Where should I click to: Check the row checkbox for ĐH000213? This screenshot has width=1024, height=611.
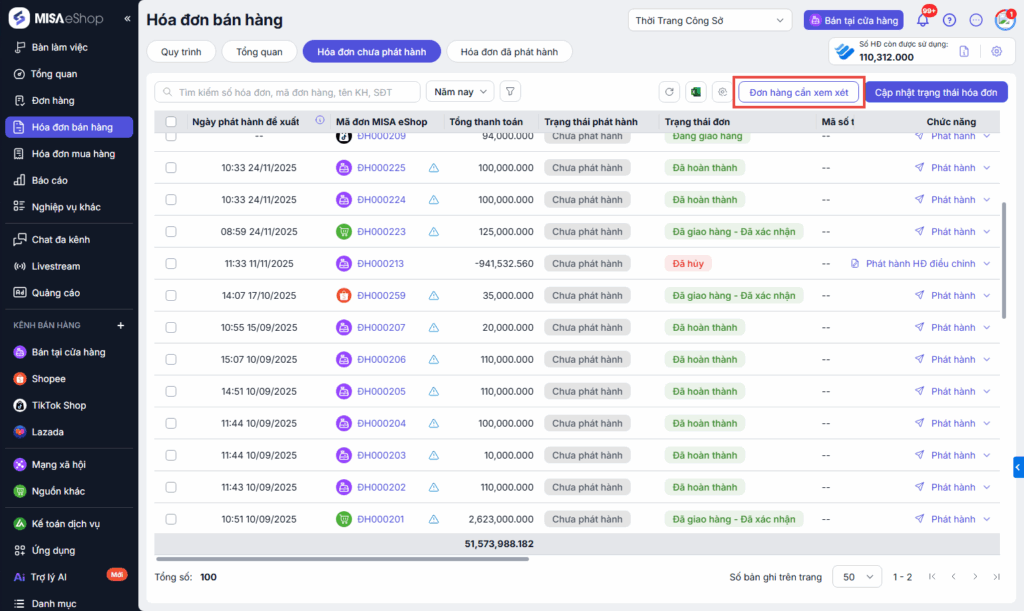[x=171, y=264]
